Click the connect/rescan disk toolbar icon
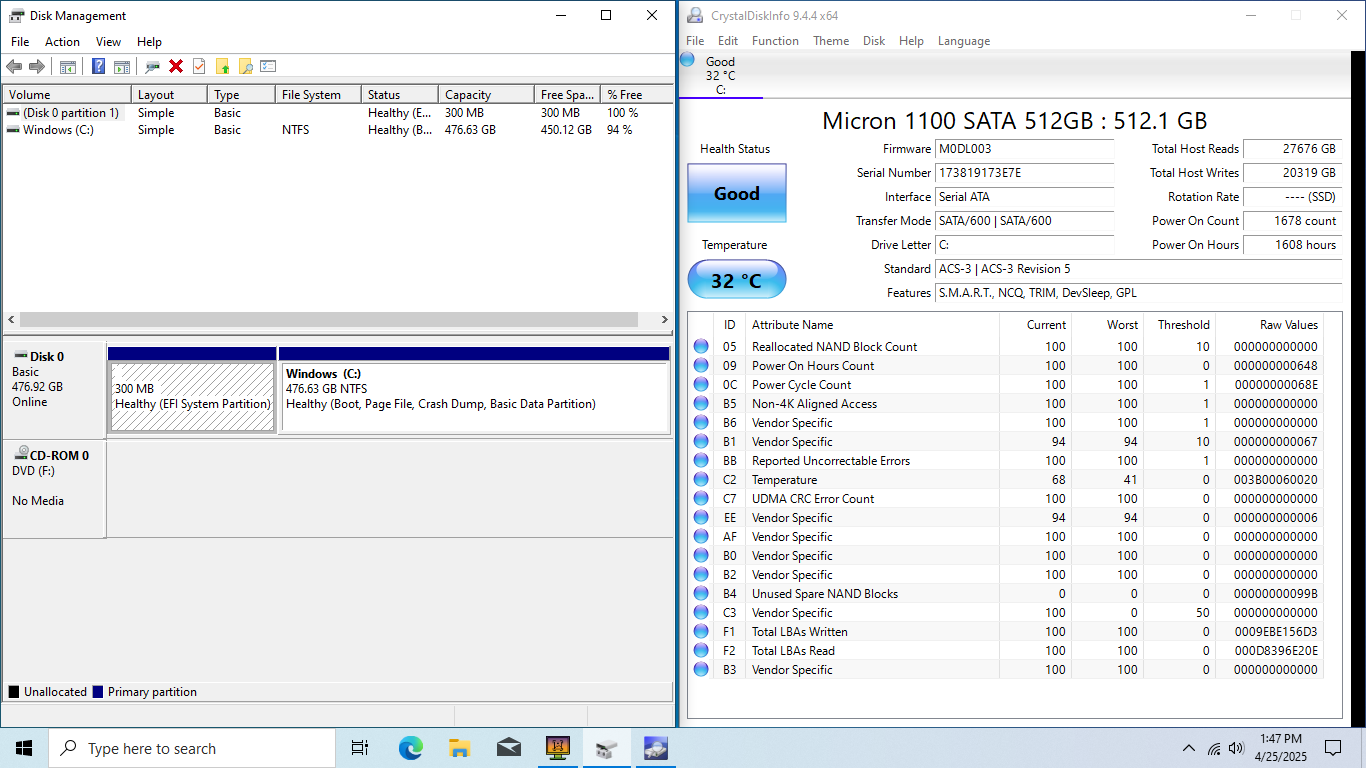This screenshot has height=768, width=1366. [x=152, y=66]
